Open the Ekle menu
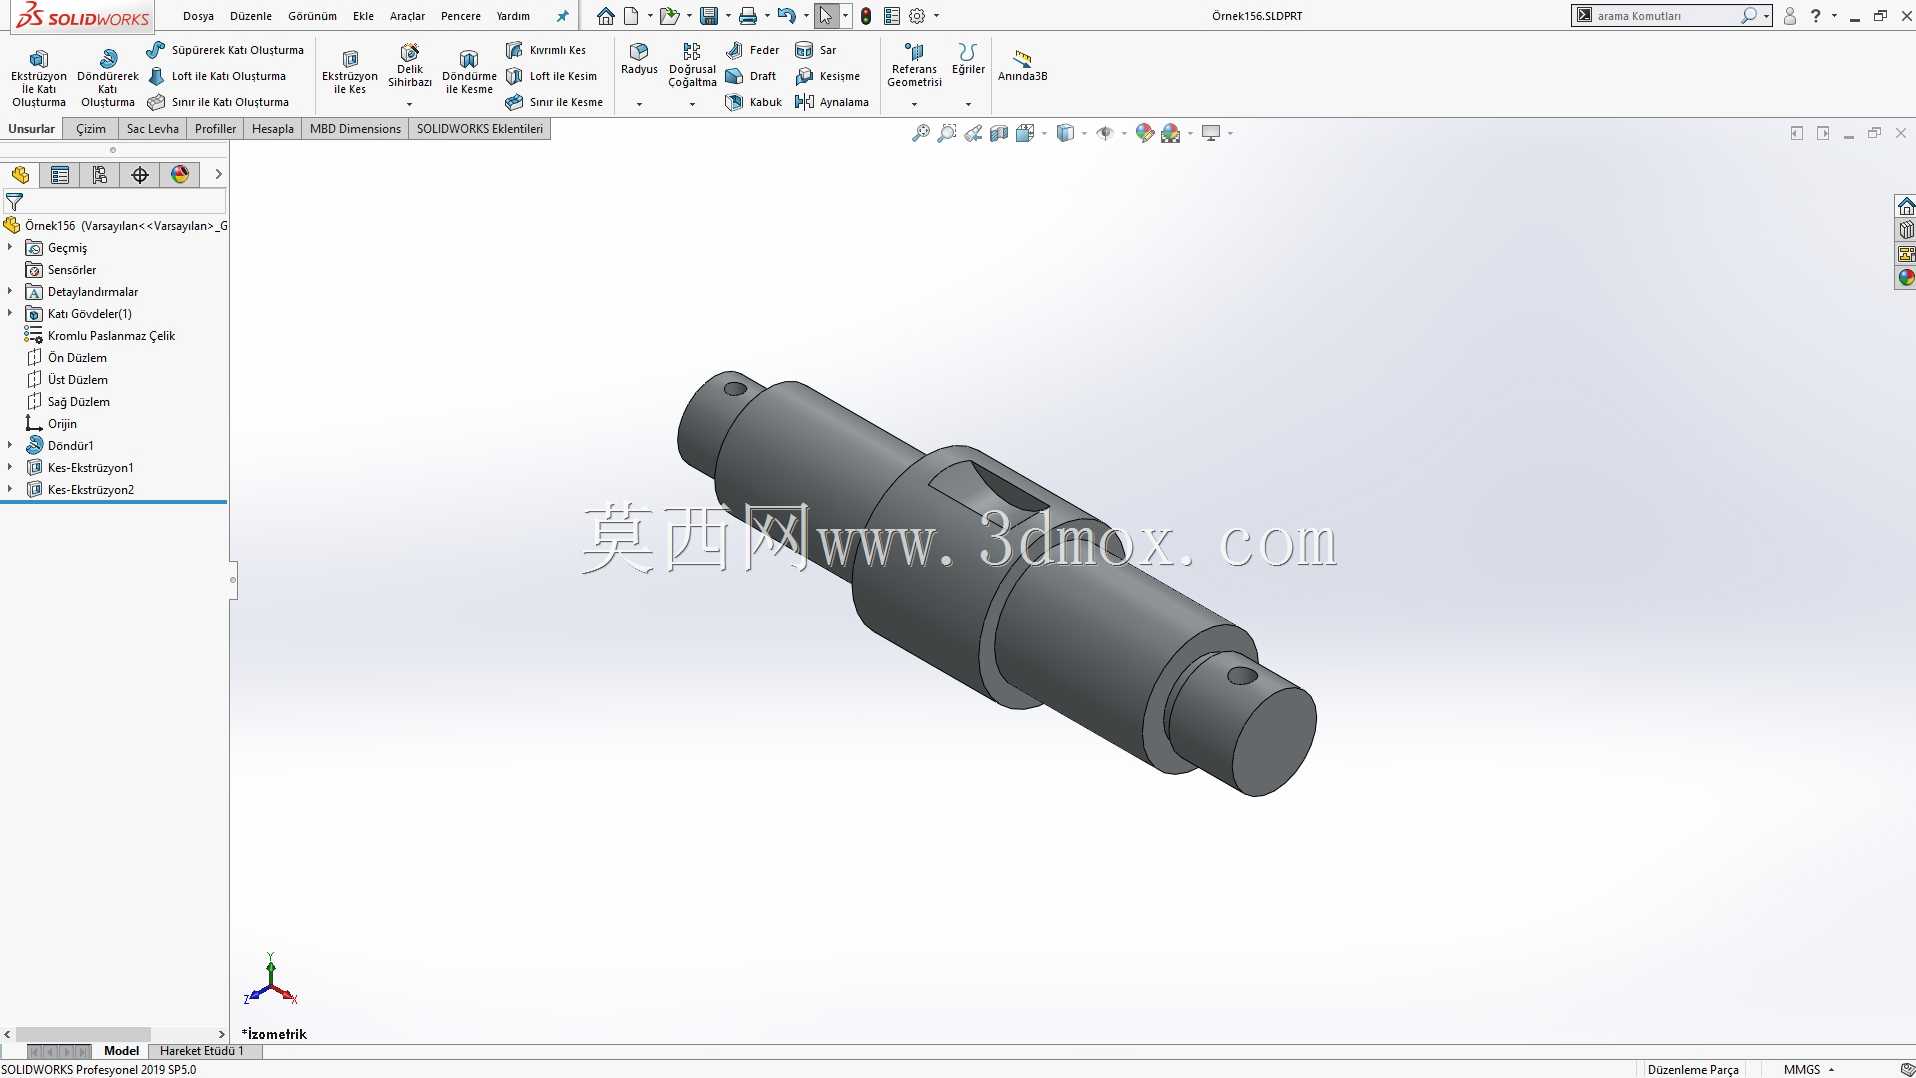This screenshot has width=1916, height=1078. tap(363, 16)
